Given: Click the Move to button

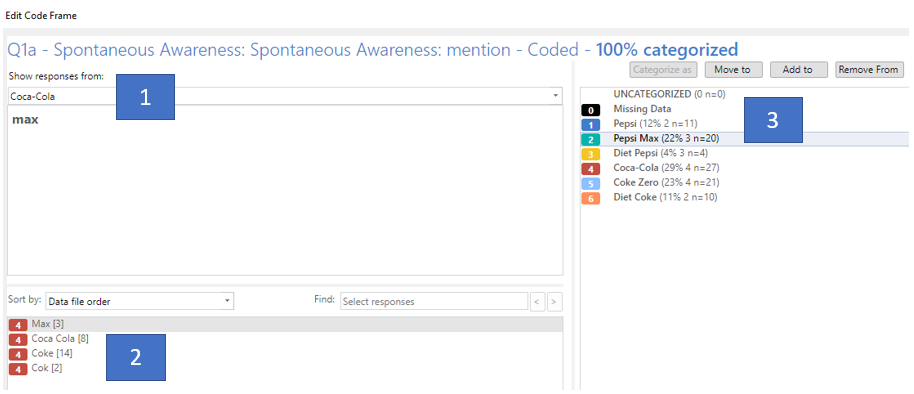Looking at the screenshot, I should click(x=733, y=69).
